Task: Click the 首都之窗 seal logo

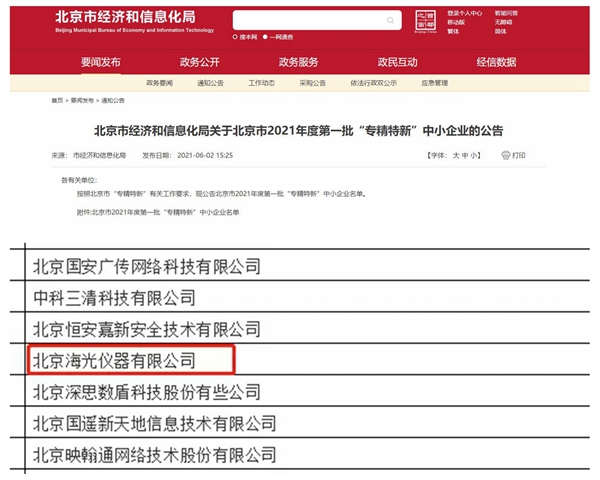Action: [x=426, y=21]
